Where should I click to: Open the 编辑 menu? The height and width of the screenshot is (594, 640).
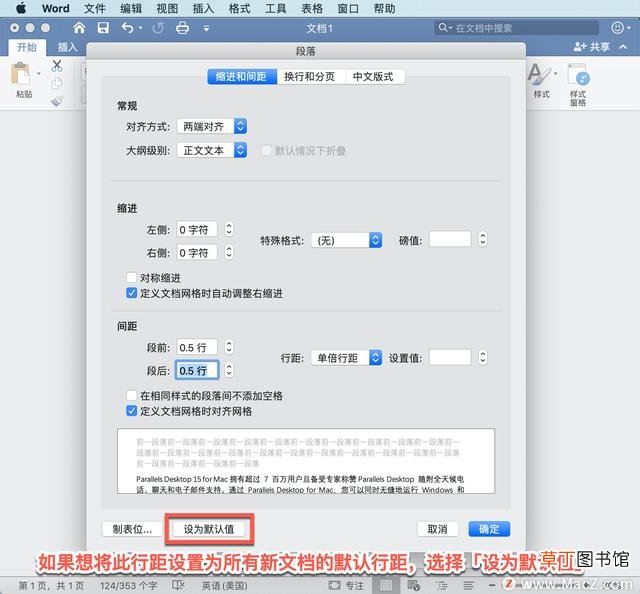(131, 8)
